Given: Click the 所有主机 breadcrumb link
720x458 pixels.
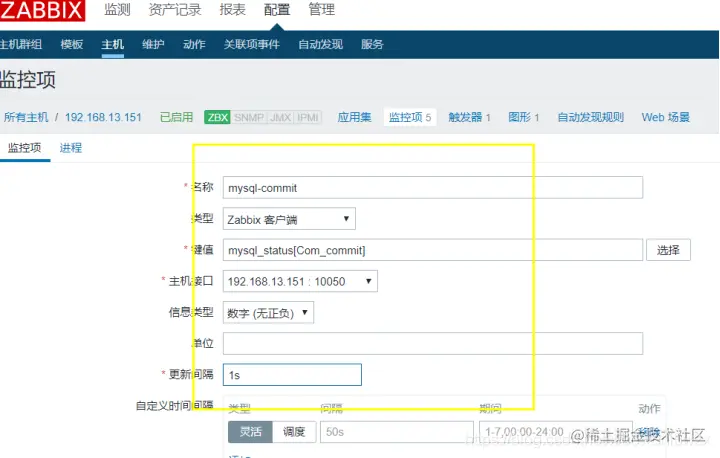Looking at the screenshot, I should tap(26, 117).
